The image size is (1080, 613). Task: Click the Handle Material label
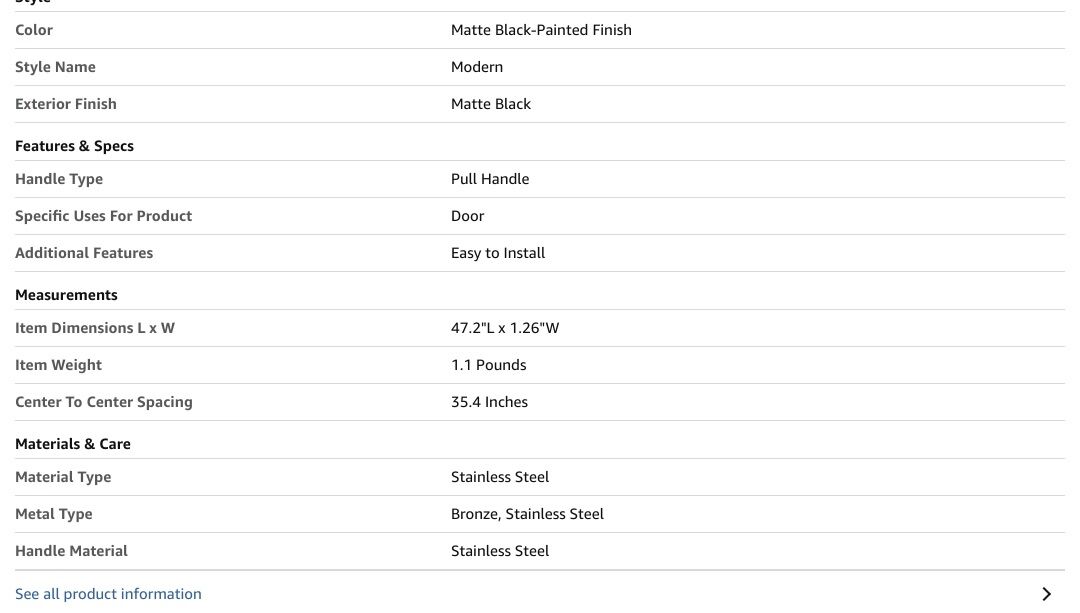pyautogui.click(x=71, y=551)
